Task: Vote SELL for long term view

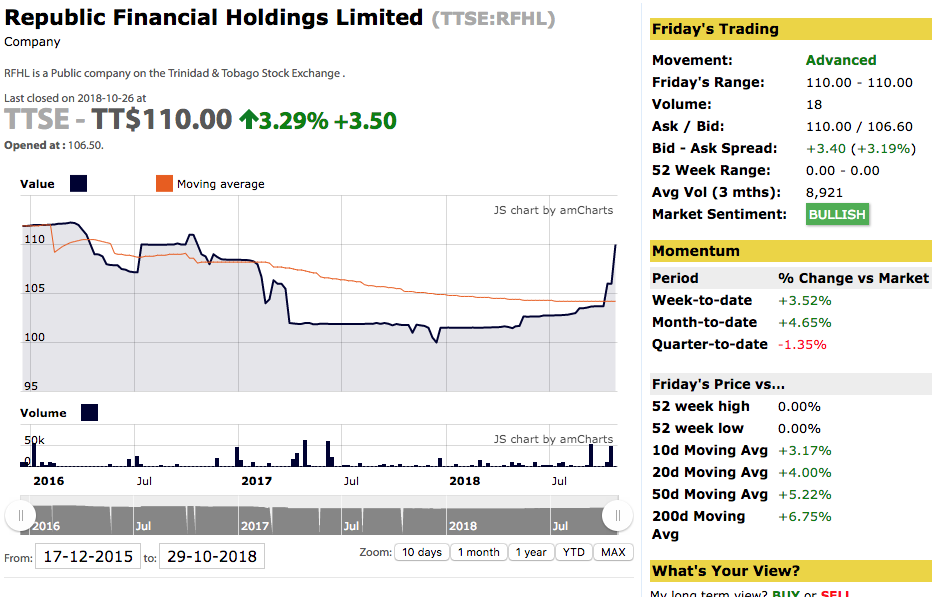Action: [835, 593]
